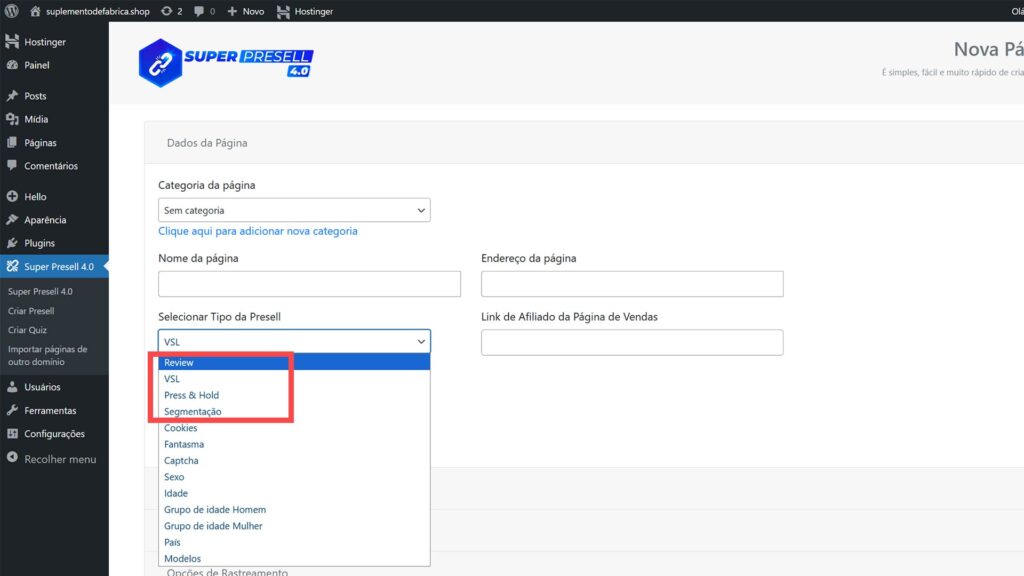Open the Aparência menu
This screenshot has height=576, width=1024.
click(43, 219)
